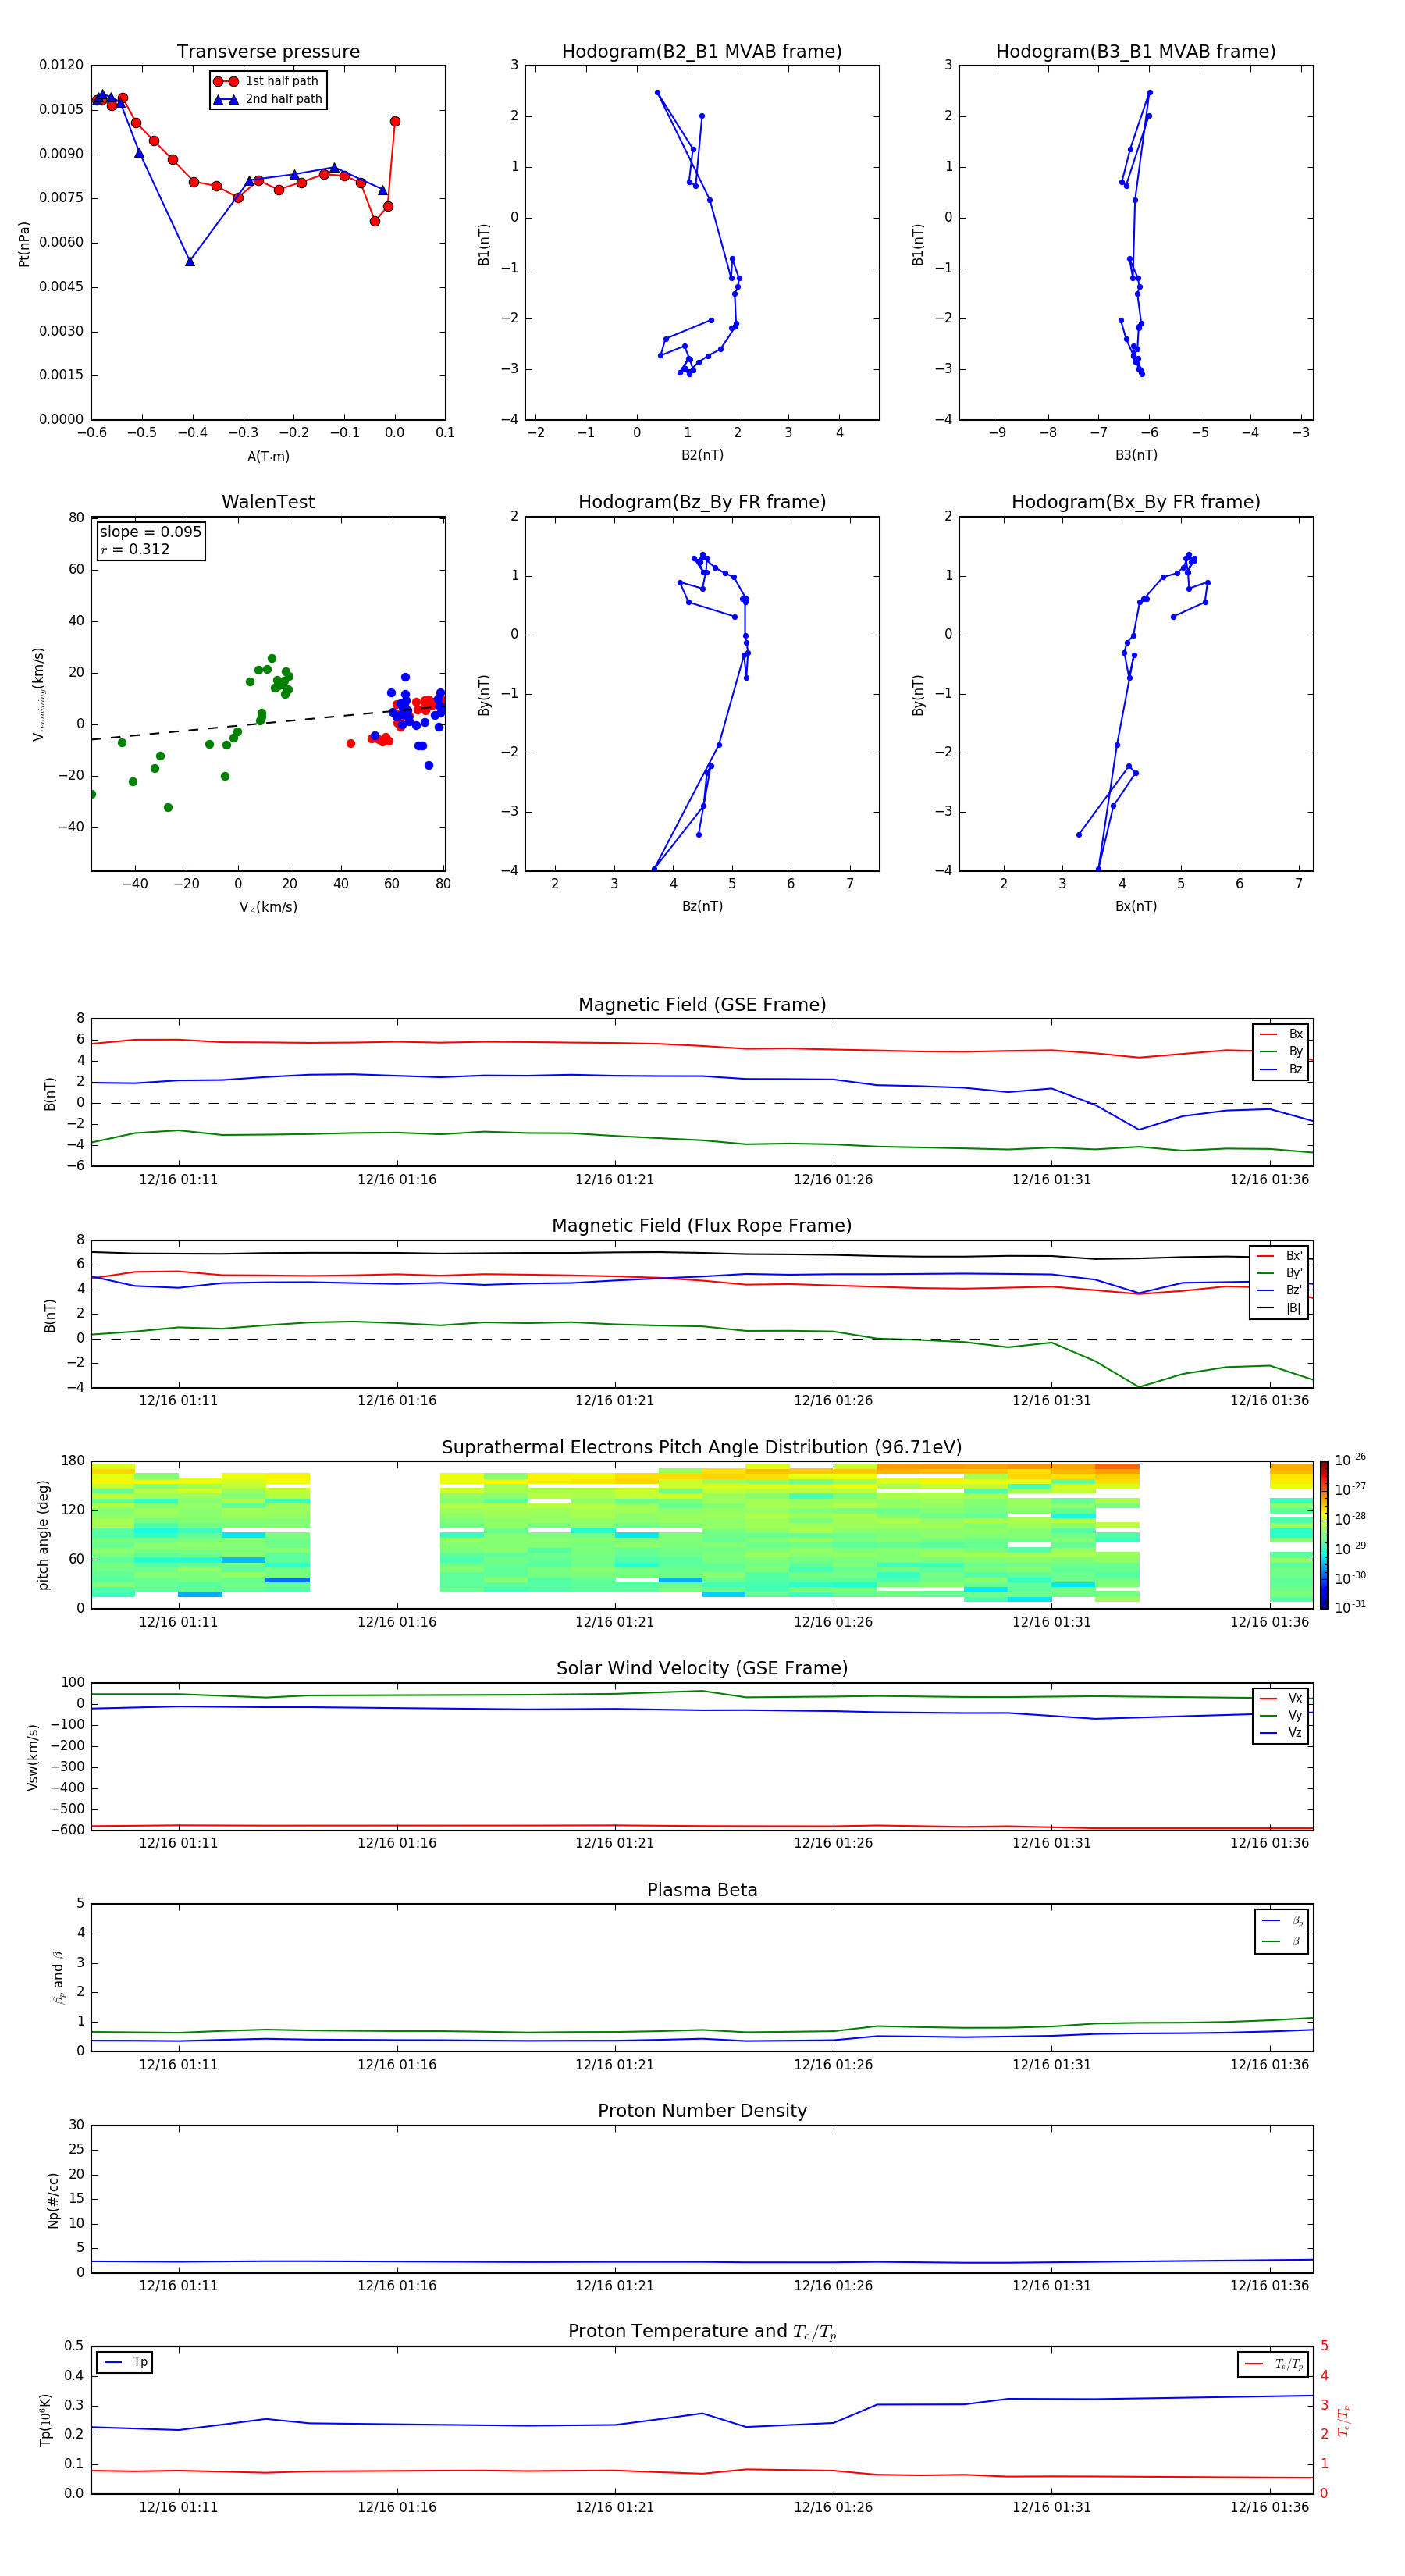This screenshot has width=1405, height=2576.
Task: Click the Bx legend entry in GSE panel
Action: pyautogui.click(x=1281, y=1034)
